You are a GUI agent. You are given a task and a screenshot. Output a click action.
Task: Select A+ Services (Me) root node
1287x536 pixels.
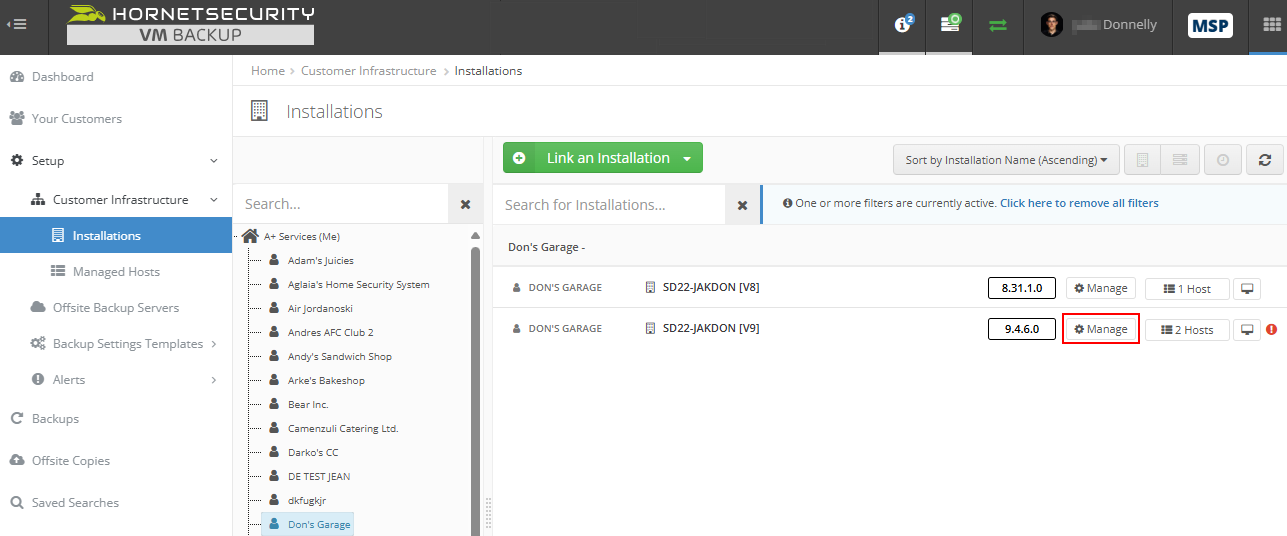tap(302, 237)
